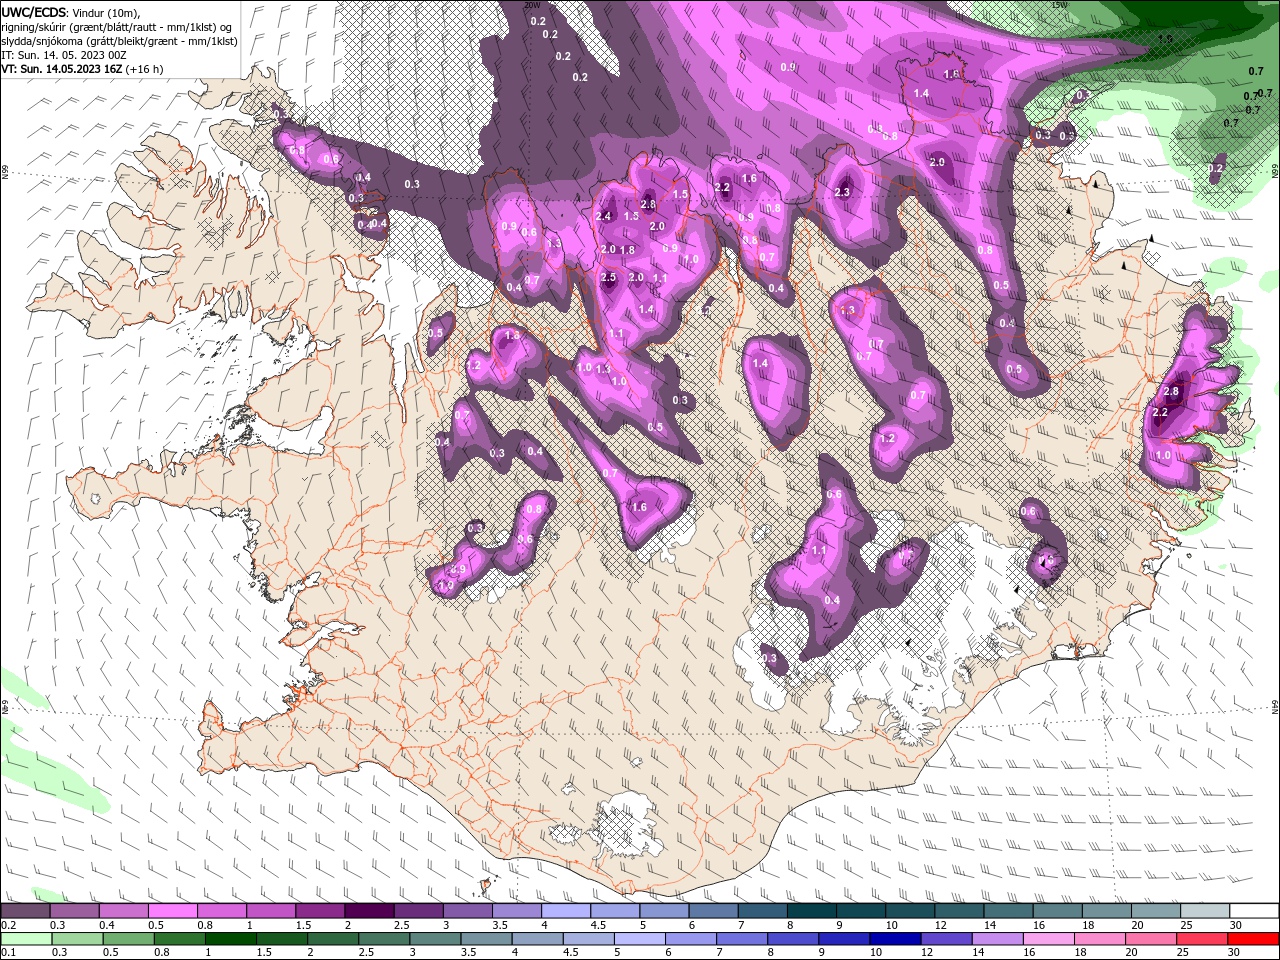Select grey-green 3 swatch in bottom legend row

tap(434, 940)
